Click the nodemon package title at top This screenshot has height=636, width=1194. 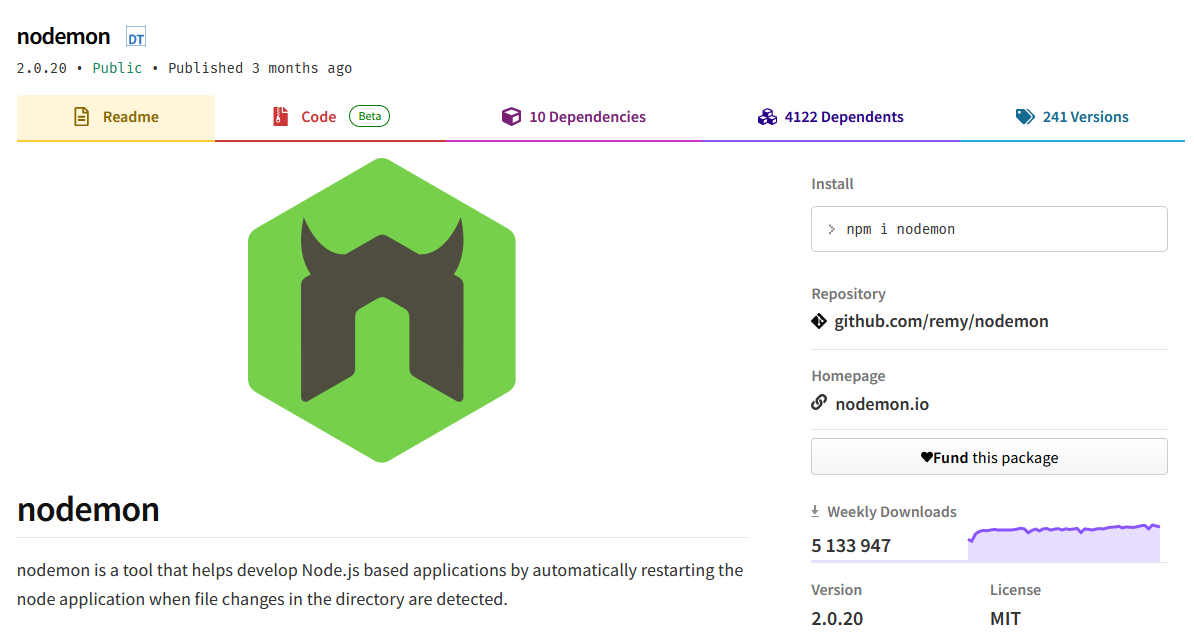click(63, 37)
